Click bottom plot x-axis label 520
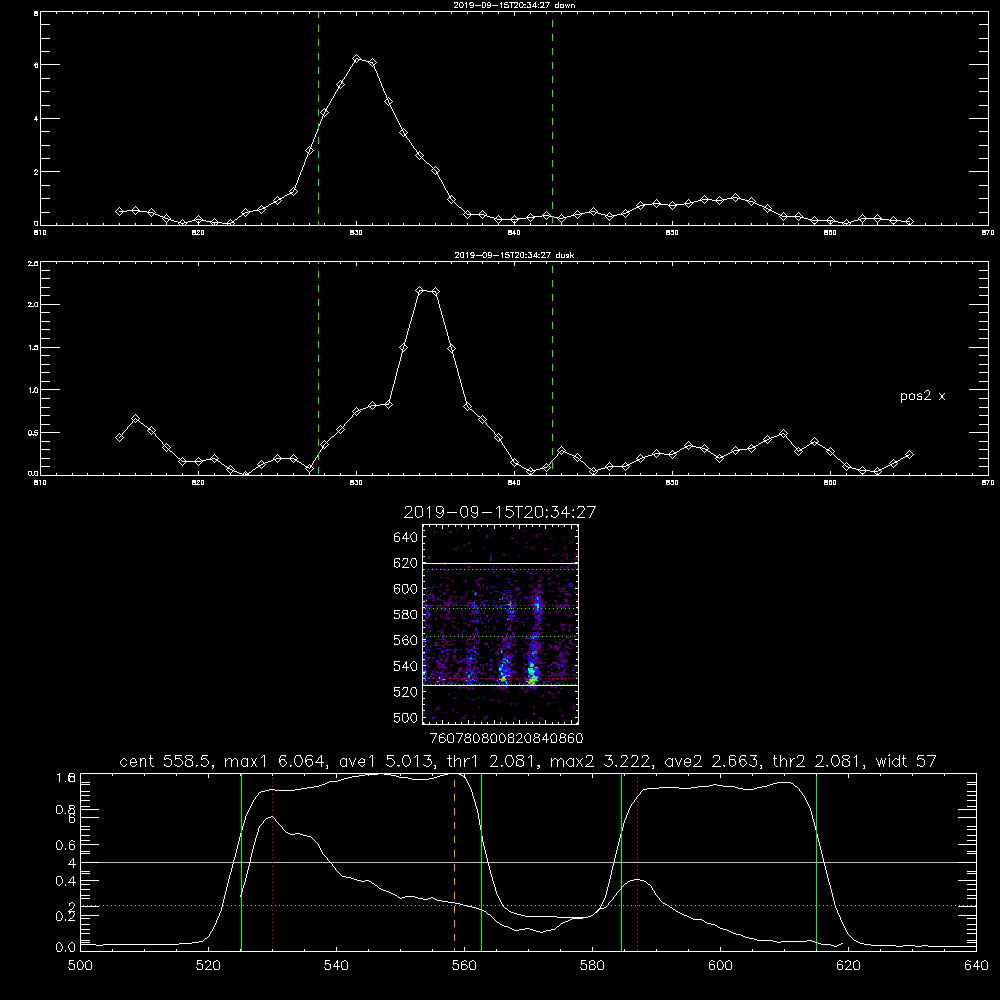1000x1000 pixels. [208, 966]
